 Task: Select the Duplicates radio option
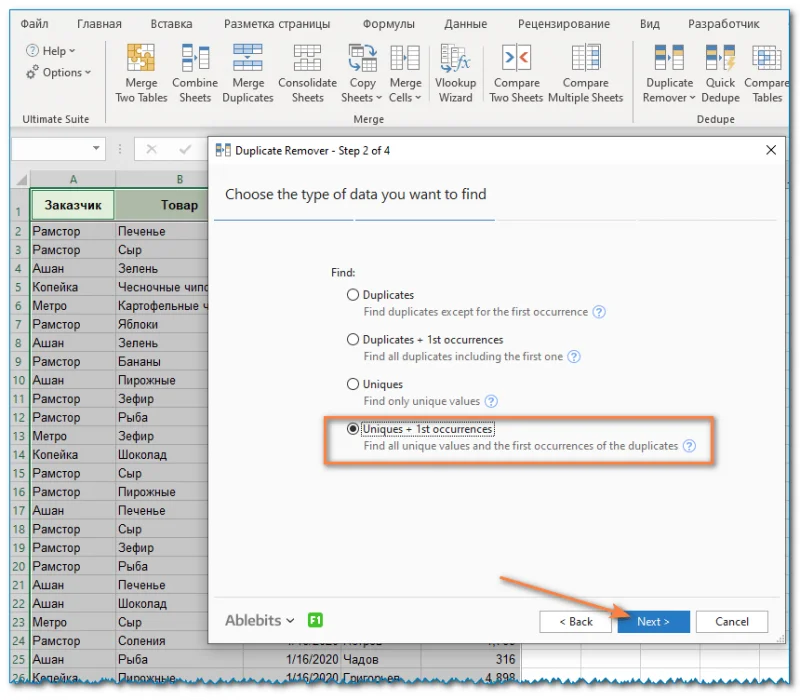353,295
